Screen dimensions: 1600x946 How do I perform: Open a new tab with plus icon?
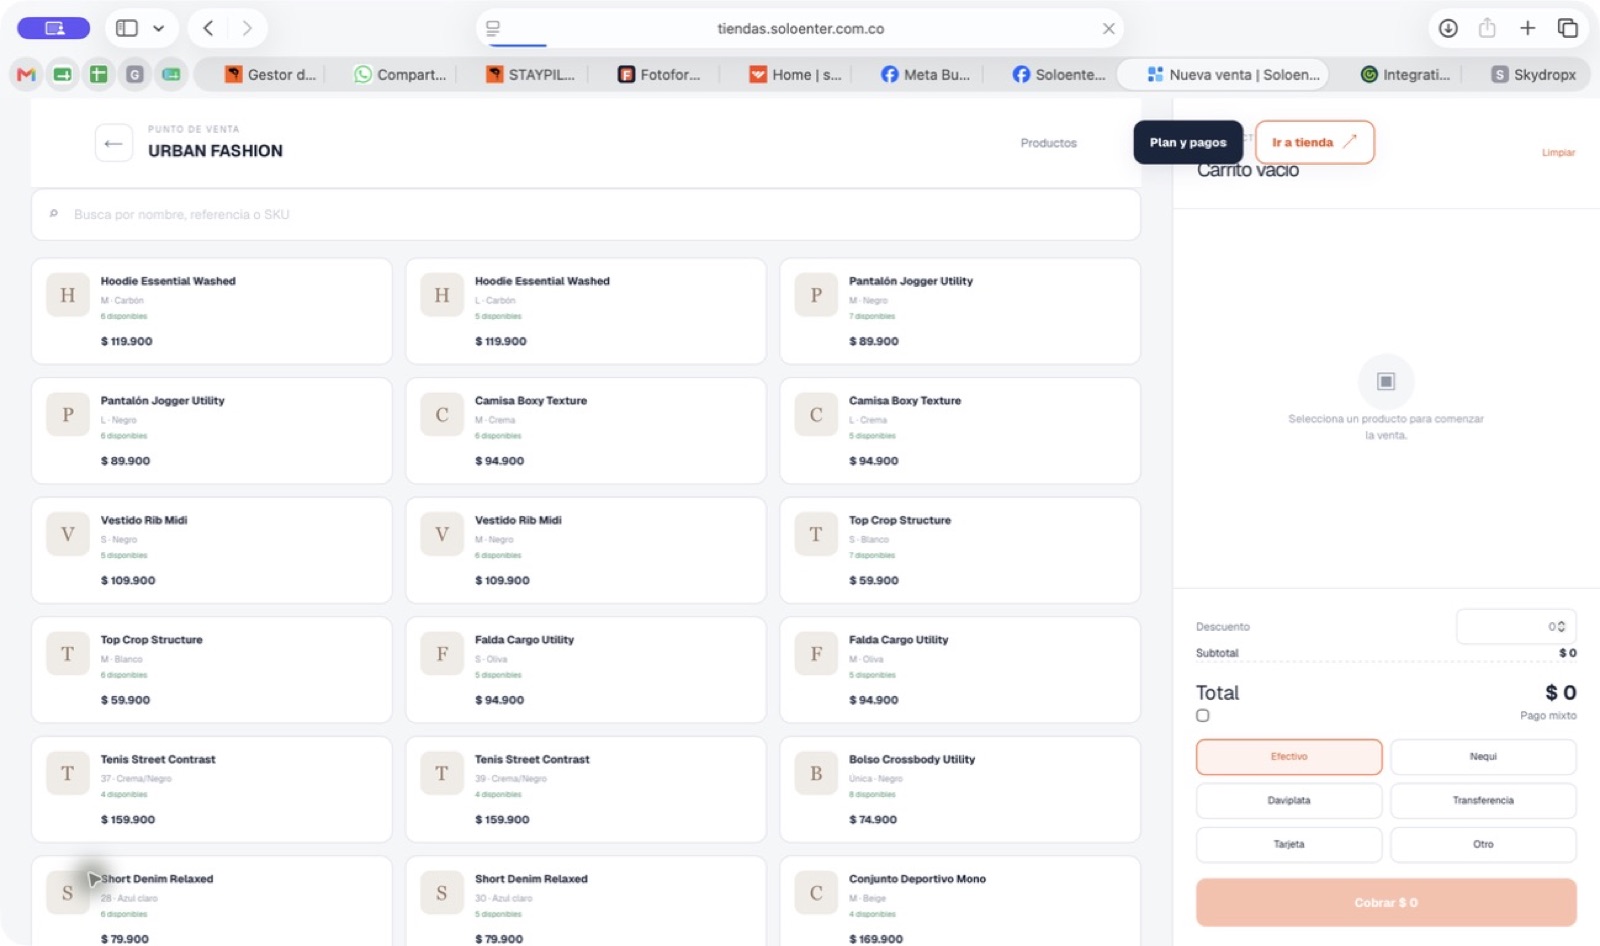(x=1527, y=28)
